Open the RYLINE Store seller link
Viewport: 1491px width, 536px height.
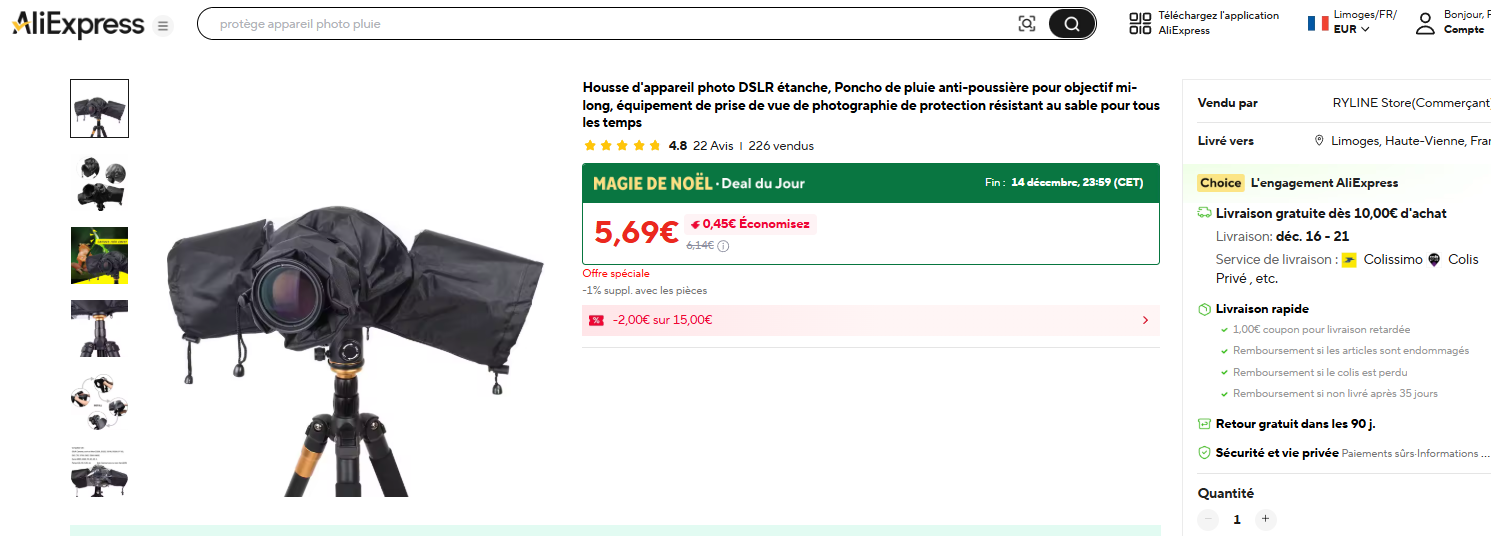click(x=1411, y=103)
